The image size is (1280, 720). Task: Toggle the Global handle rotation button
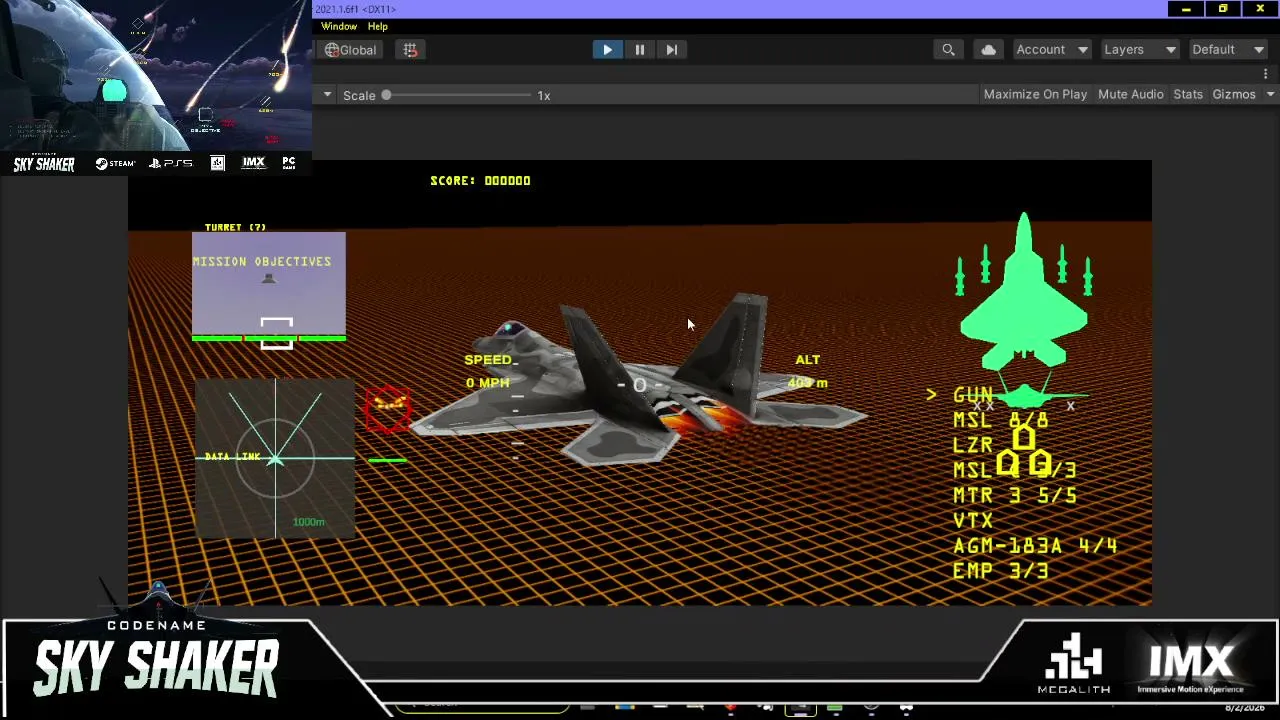point(350,49)
